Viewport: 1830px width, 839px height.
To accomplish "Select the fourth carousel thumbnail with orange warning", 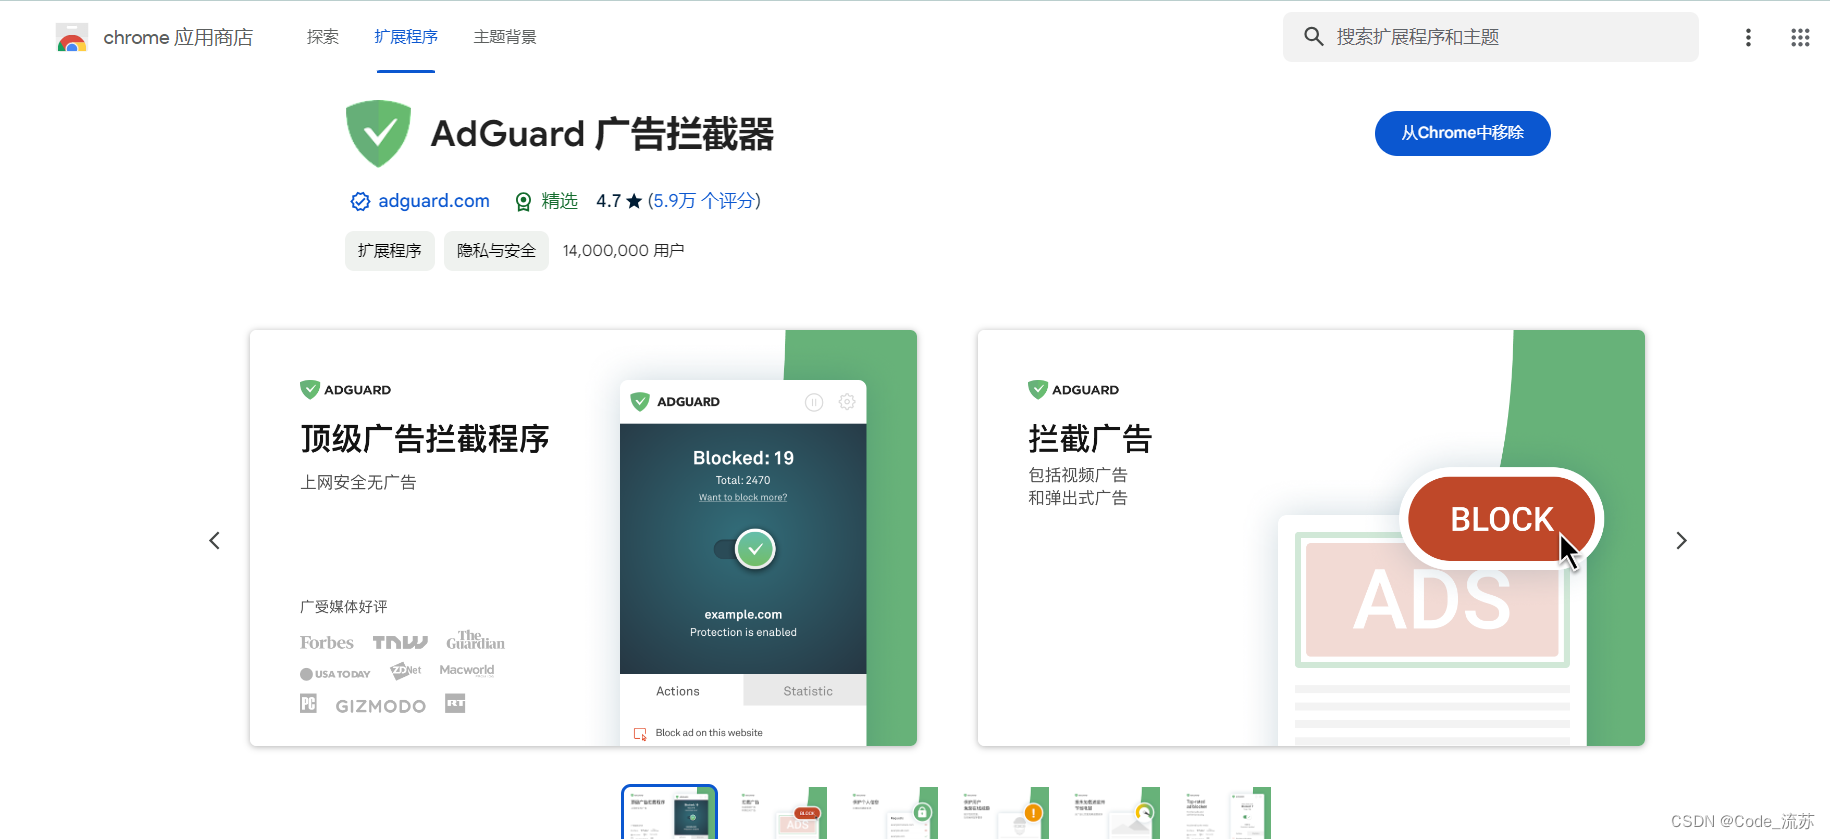I will click(x=1003, y=813).
